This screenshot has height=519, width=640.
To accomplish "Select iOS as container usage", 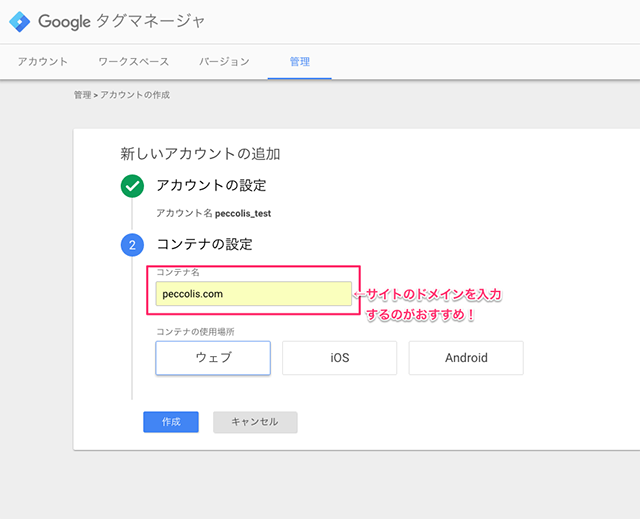I will [x=340, y=358].
